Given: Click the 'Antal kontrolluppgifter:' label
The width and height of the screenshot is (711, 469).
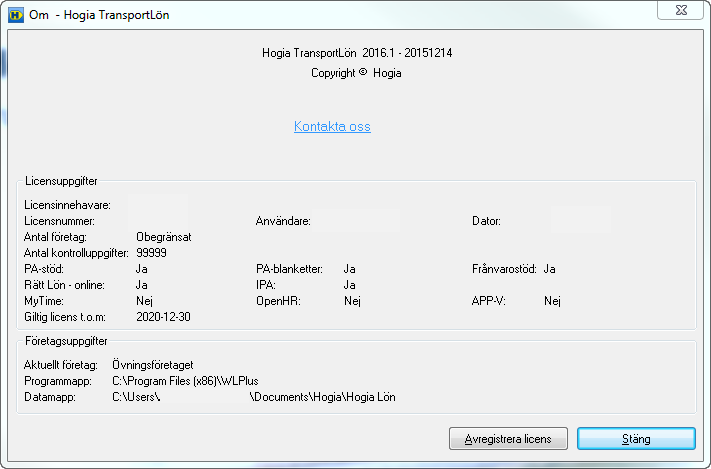Looking at the screenshot, I should pos(76,253).
